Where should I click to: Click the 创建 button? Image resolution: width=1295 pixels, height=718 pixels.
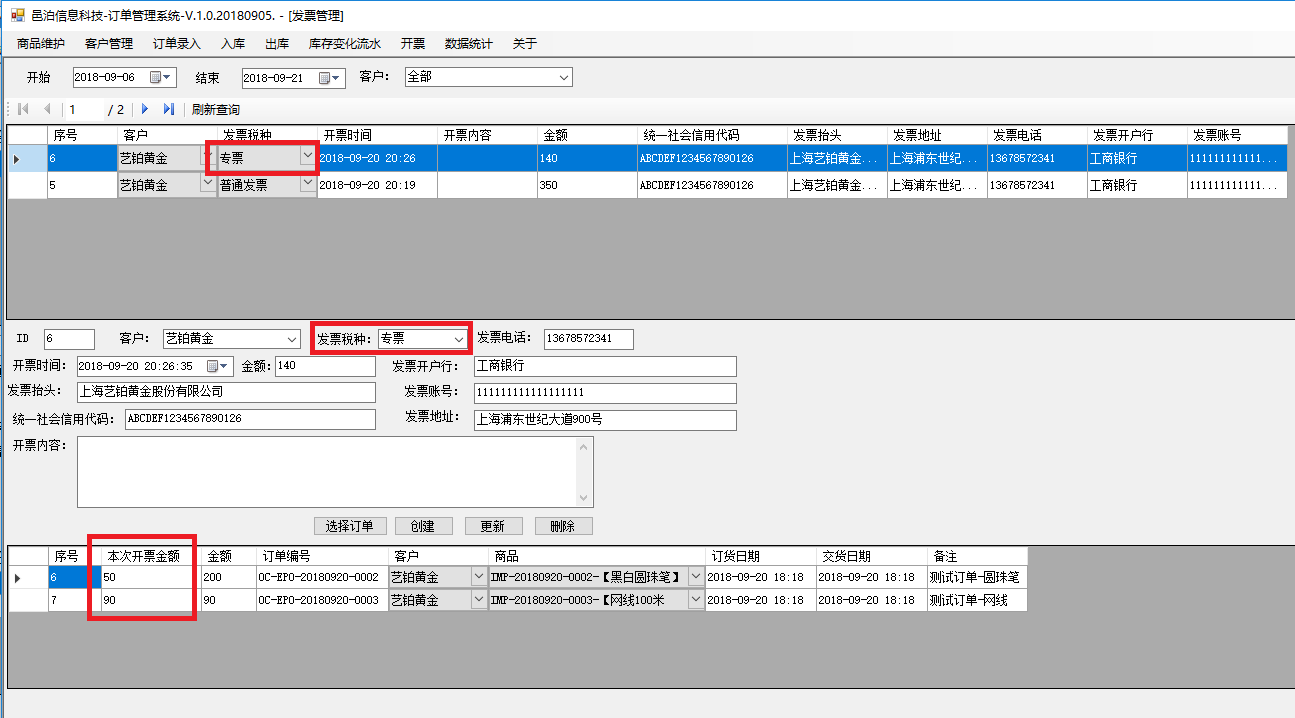423,526
